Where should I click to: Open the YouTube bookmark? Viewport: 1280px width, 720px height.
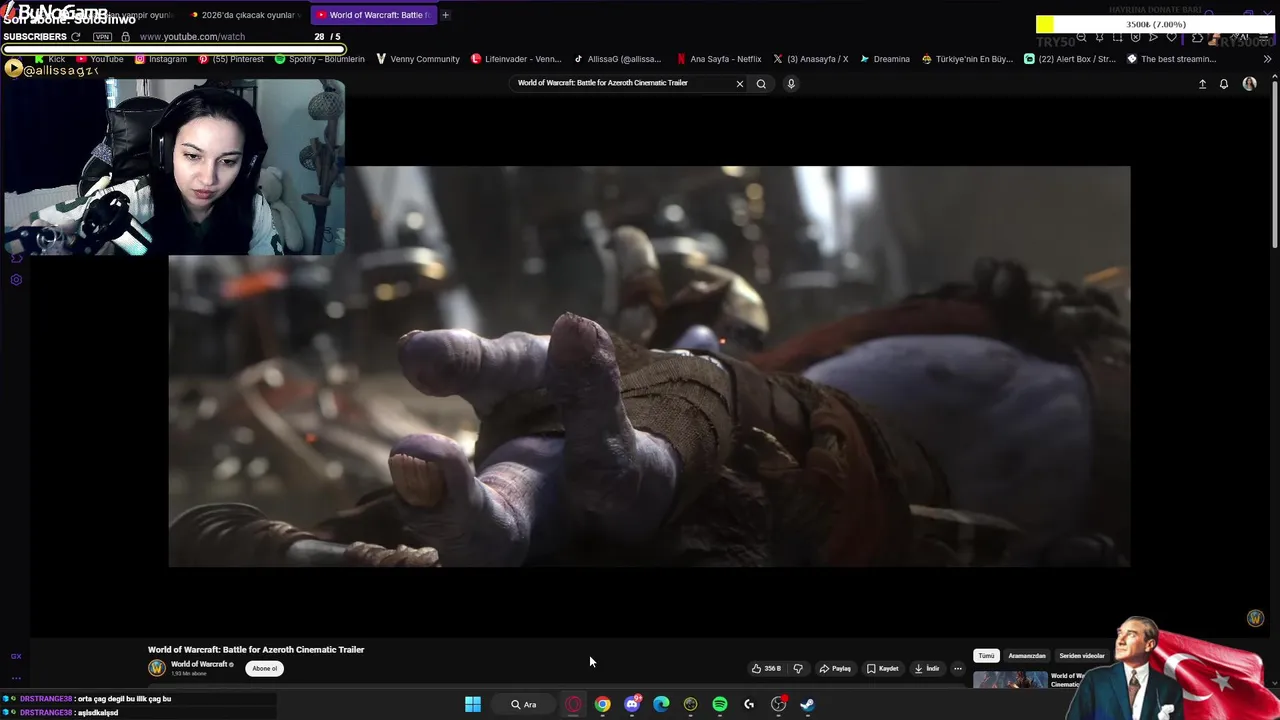99,59
